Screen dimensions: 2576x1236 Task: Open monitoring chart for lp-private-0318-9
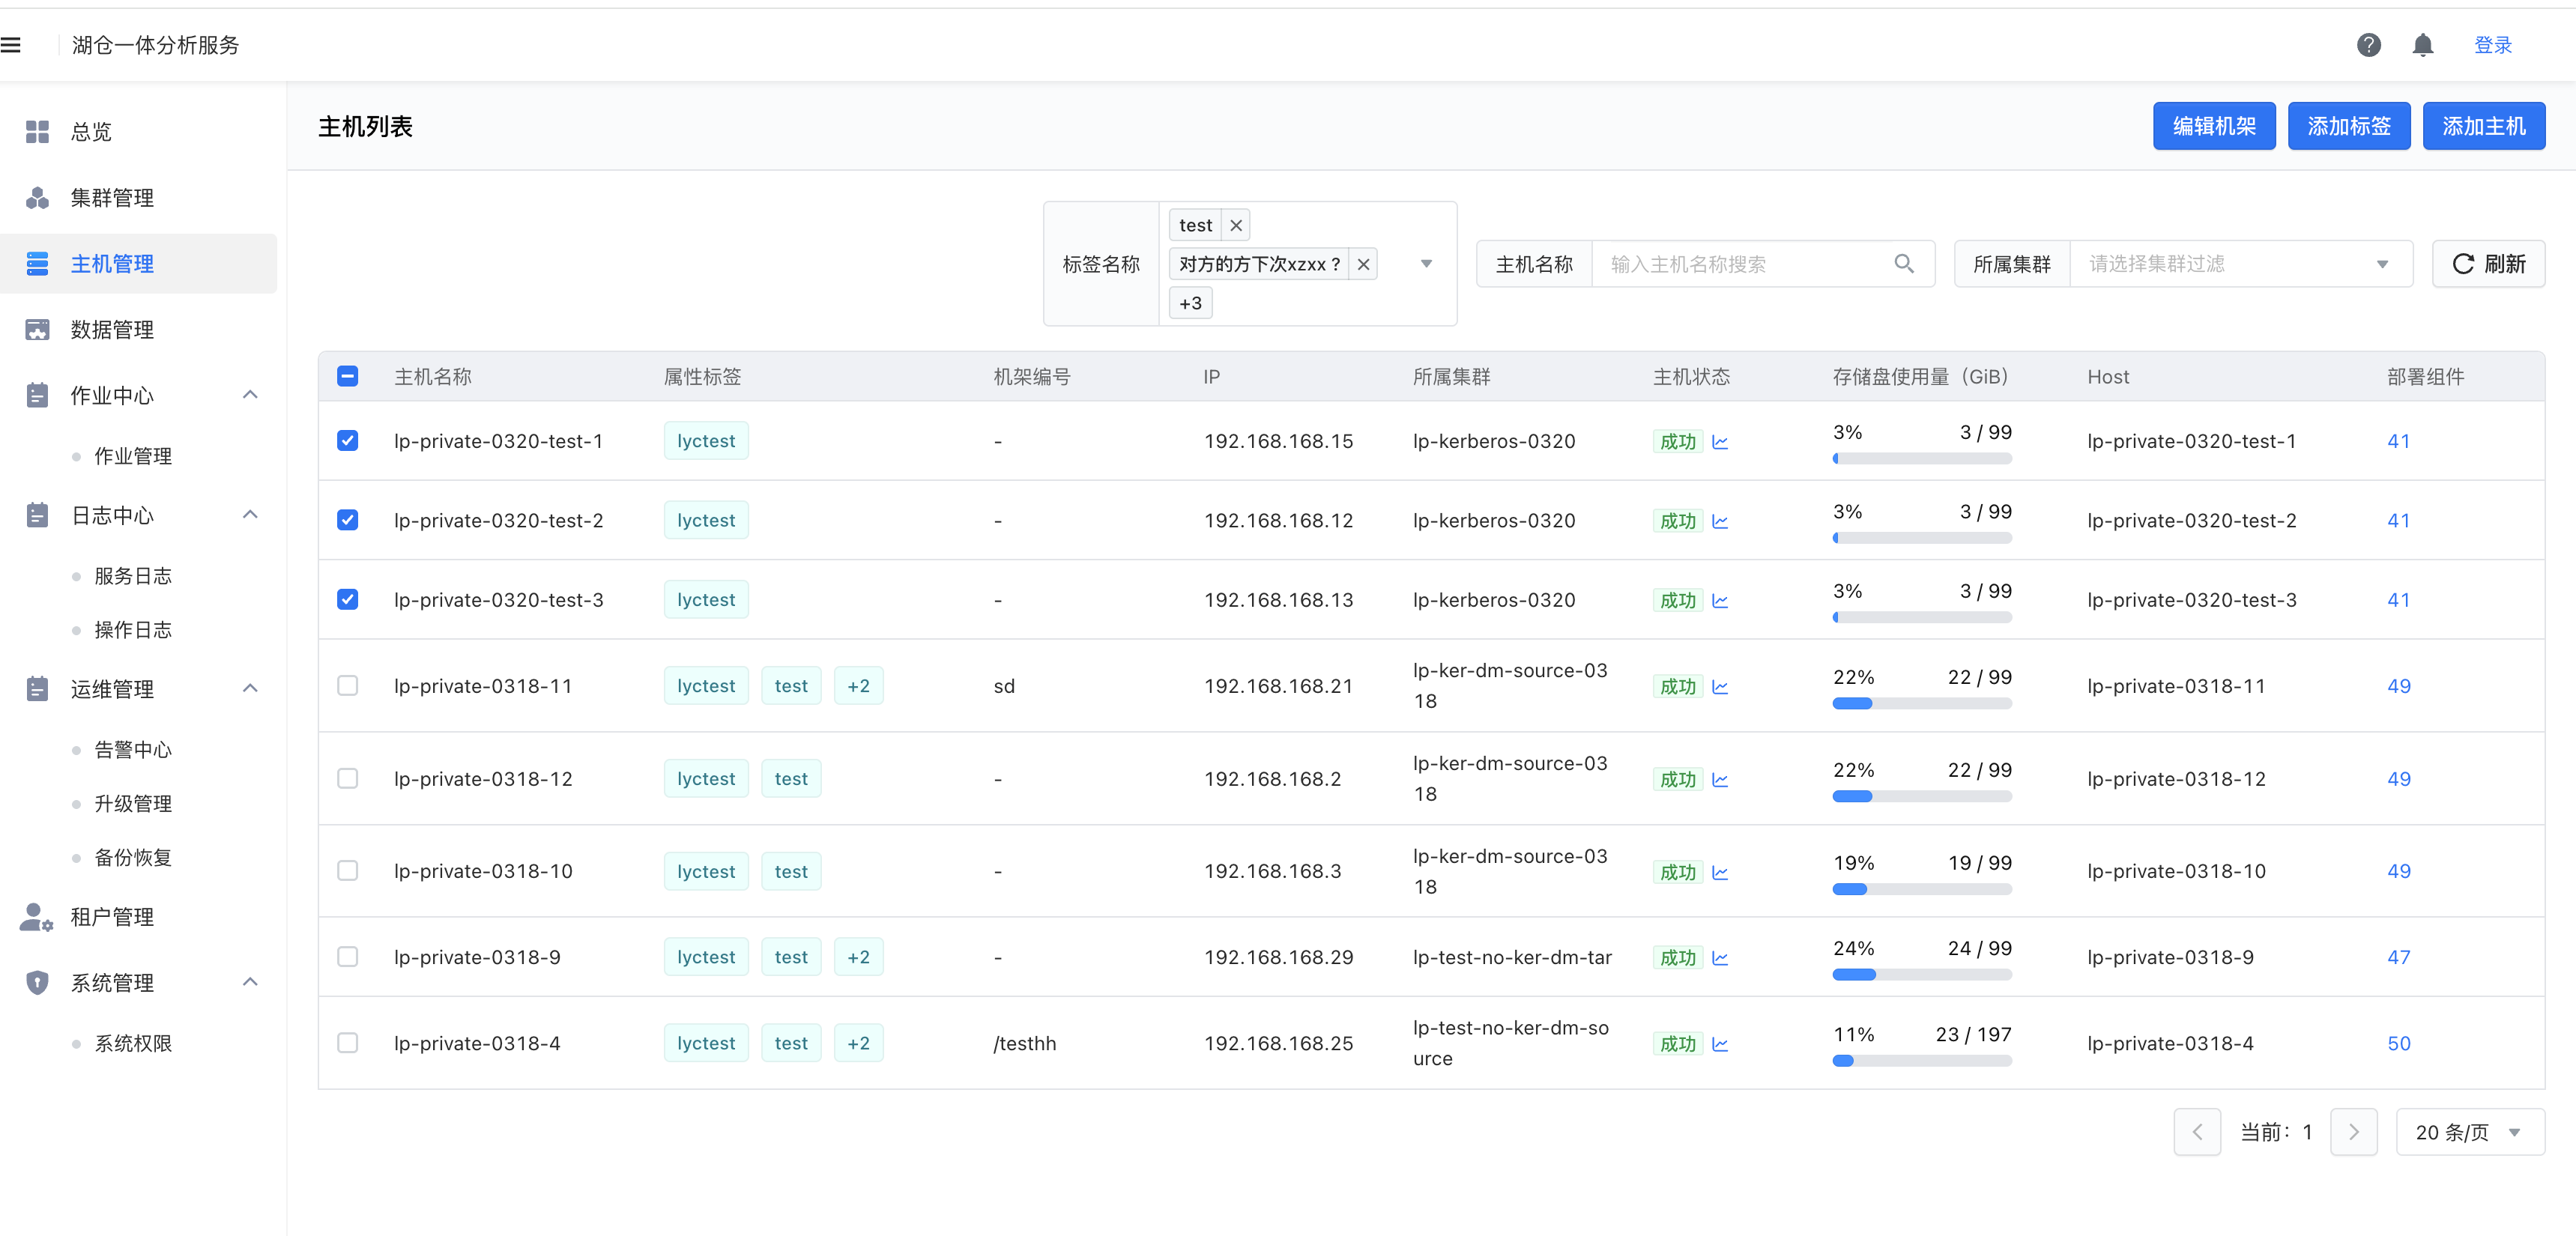(x=1720, y=958)
